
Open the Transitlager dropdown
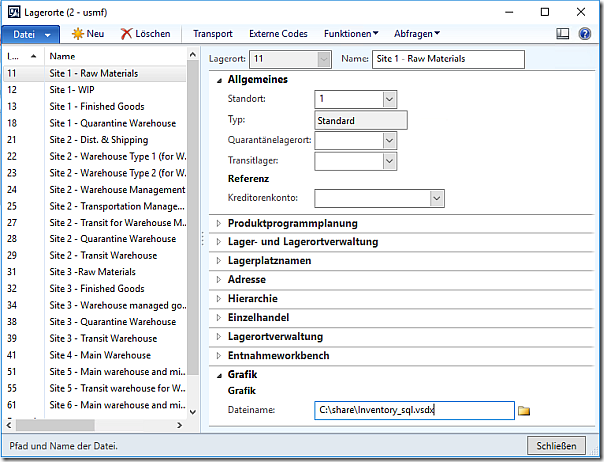pos(389,161)
